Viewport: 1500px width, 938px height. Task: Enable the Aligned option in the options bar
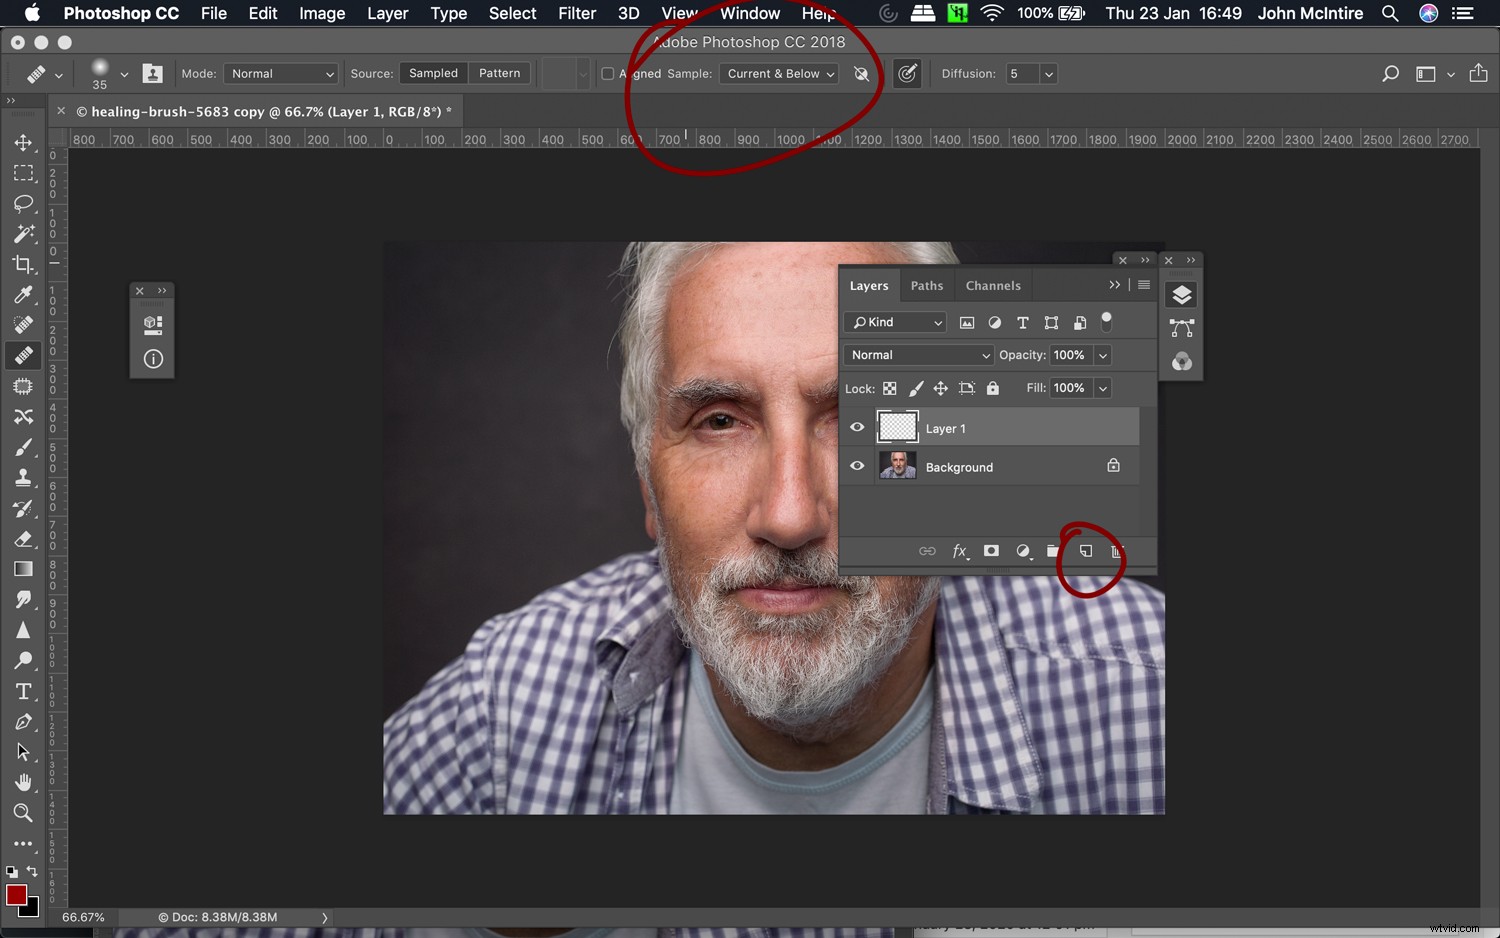click(607, 73)
